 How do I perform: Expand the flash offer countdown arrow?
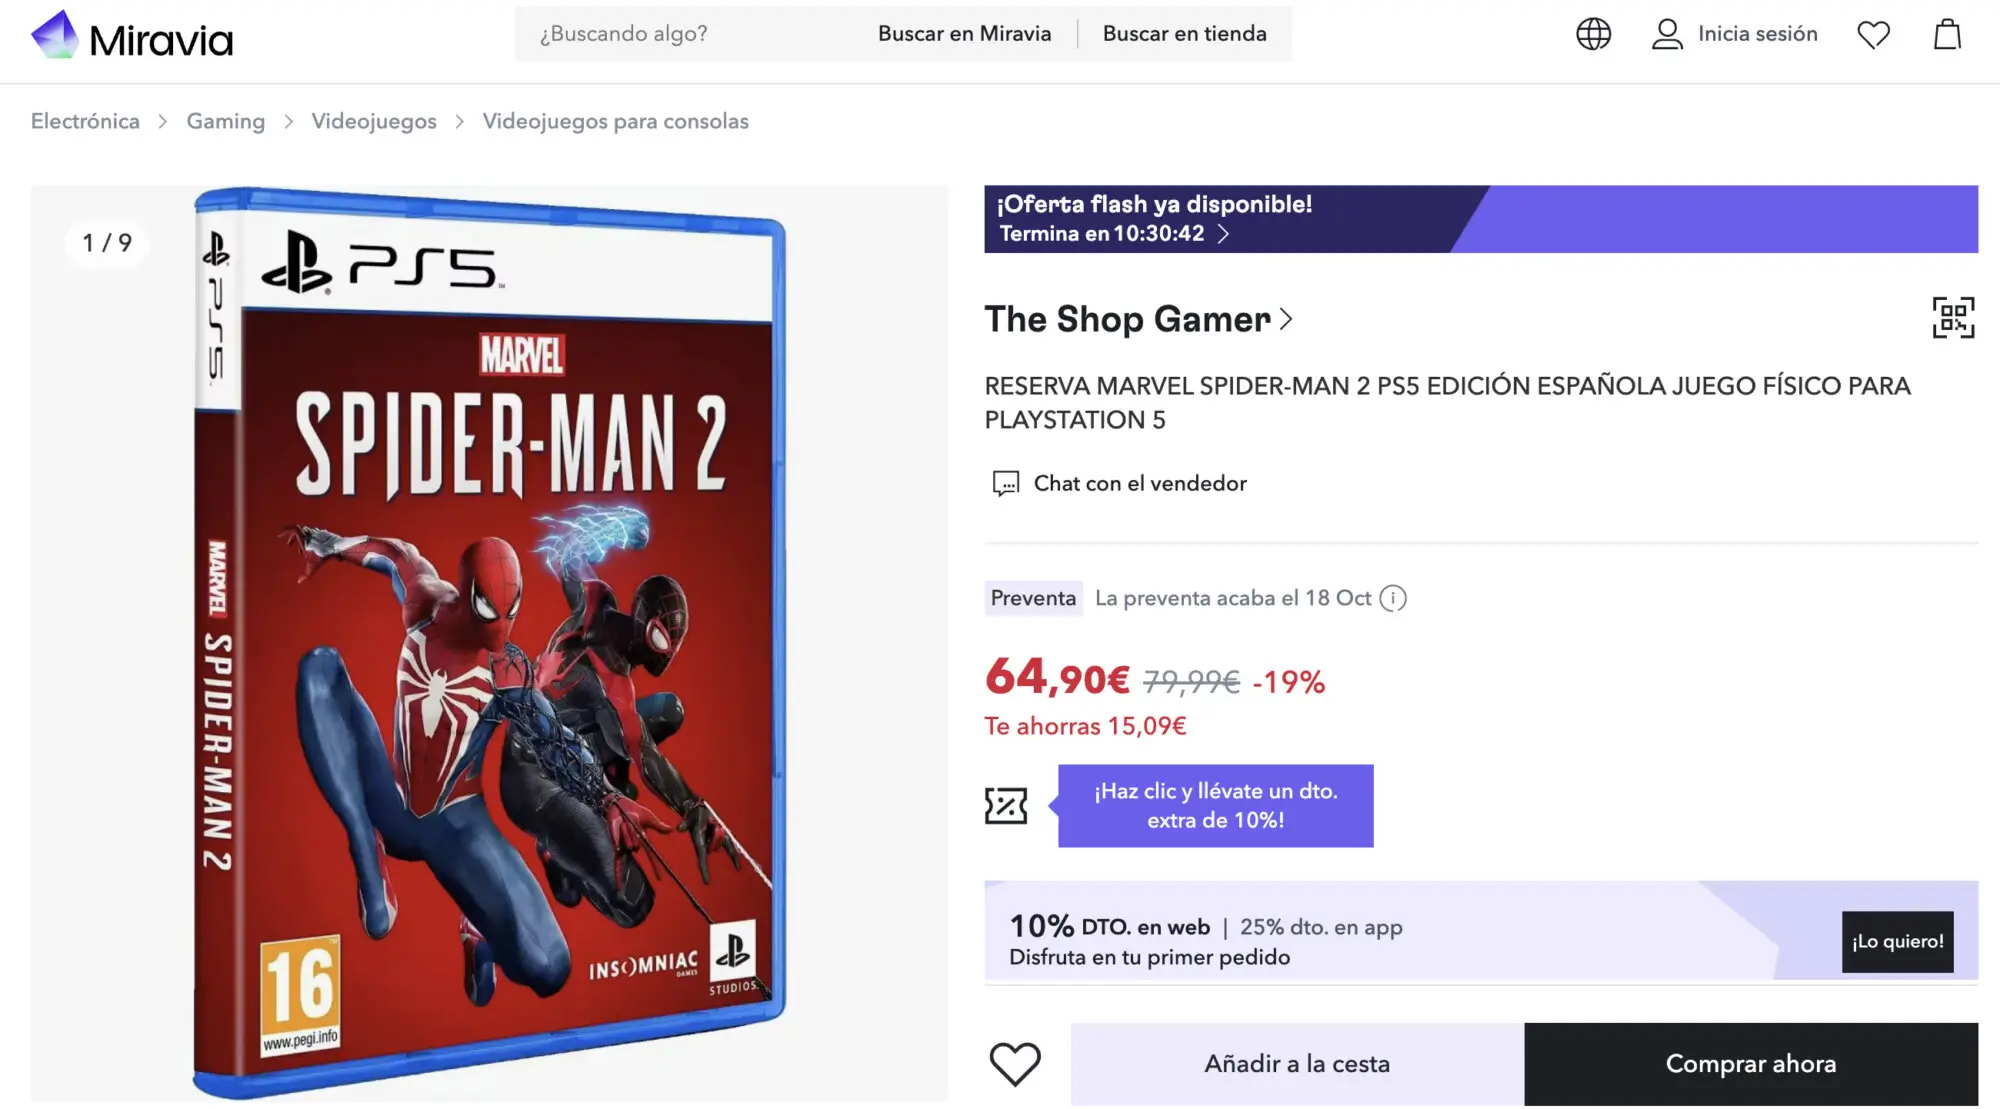tap(1223, 234)
